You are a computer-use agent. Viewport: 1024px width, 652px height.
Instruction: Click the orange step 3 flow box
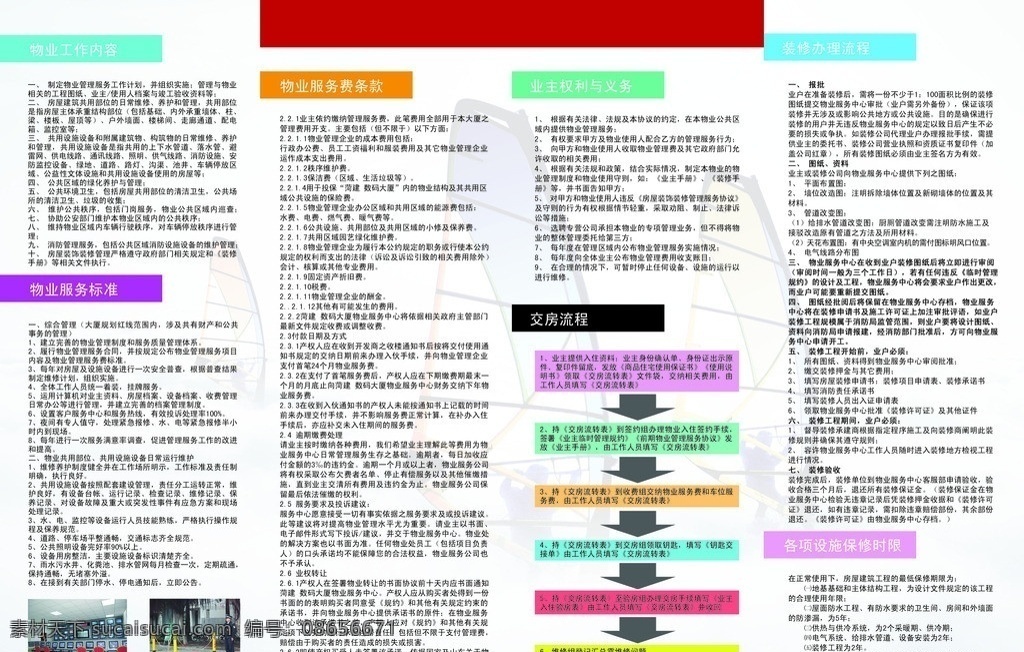[x=637, y=495]
